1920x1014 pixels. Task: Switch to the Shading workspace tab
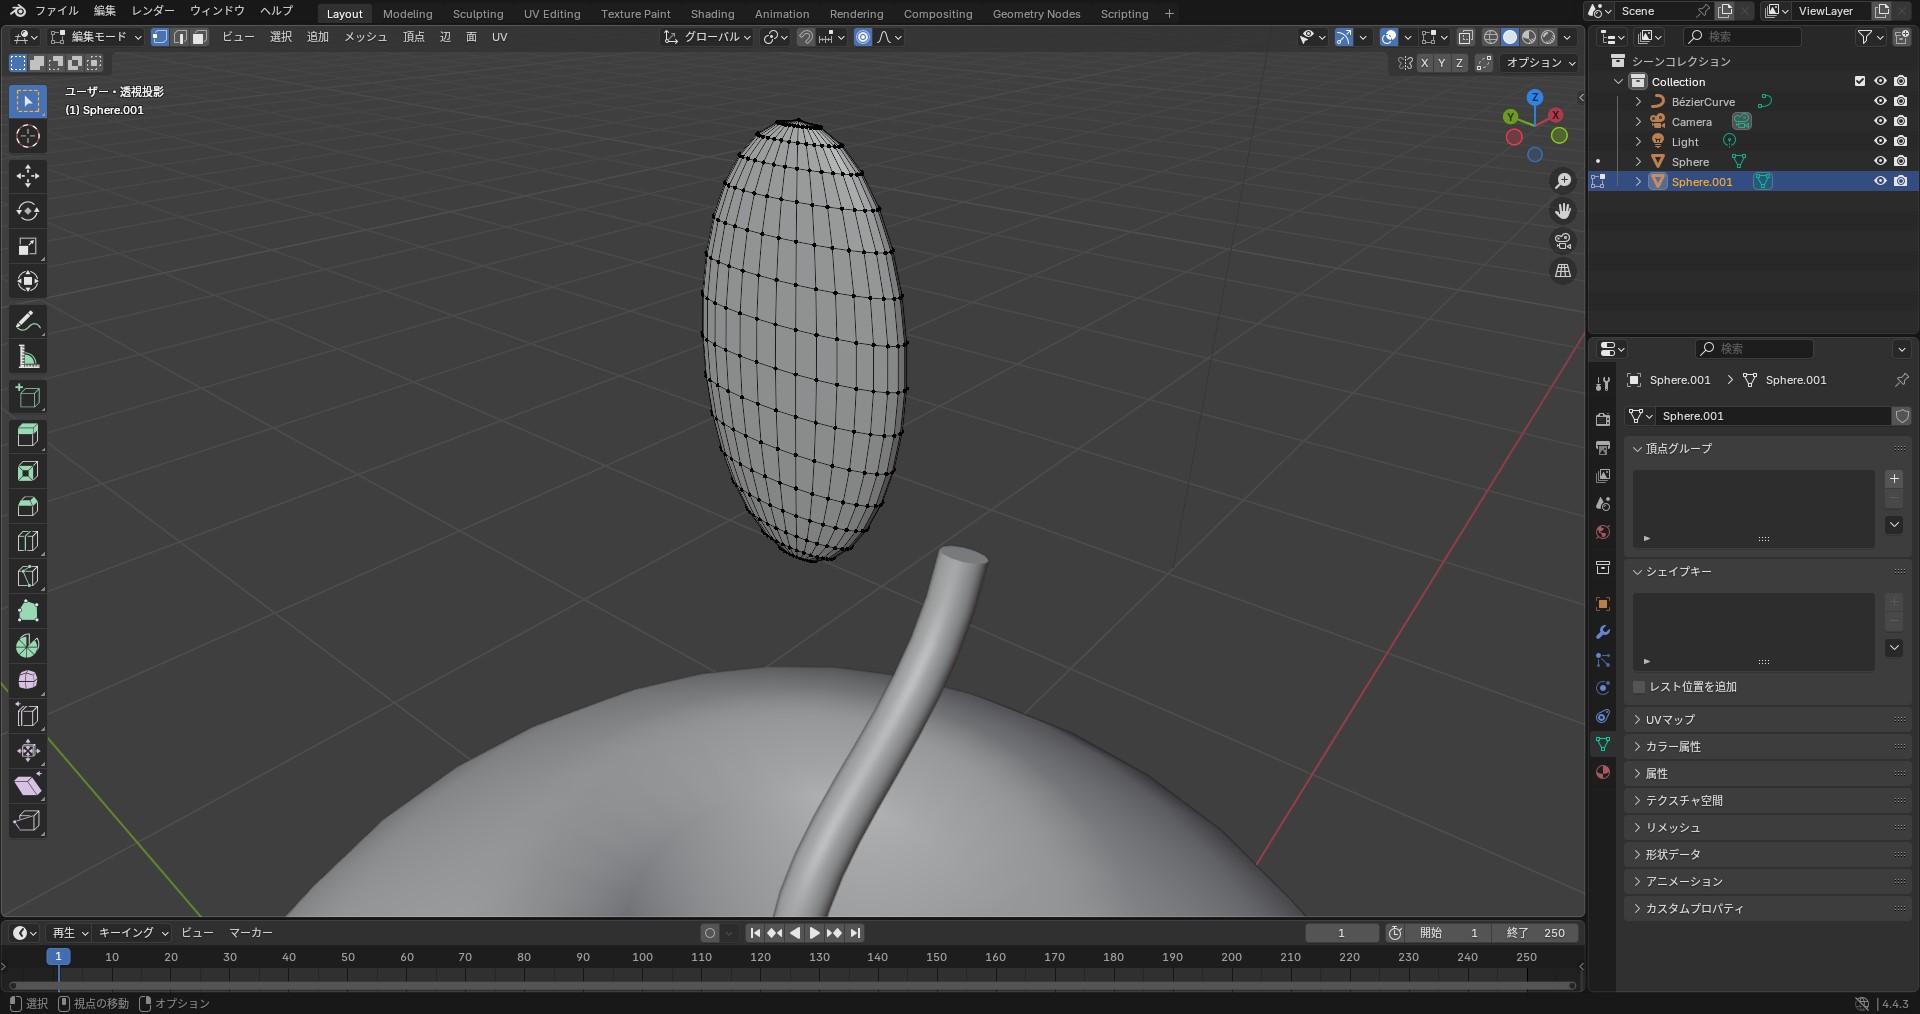(x=712, y=14)
